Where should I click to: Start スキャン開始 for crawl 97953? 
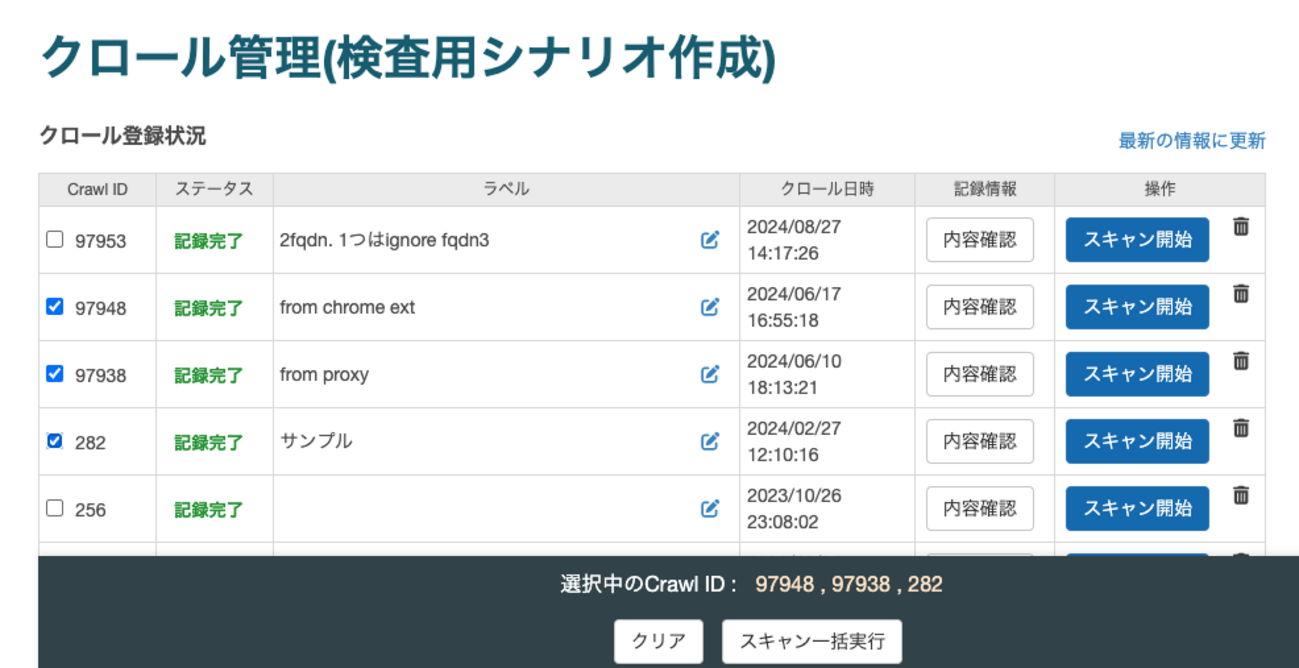1137,240
